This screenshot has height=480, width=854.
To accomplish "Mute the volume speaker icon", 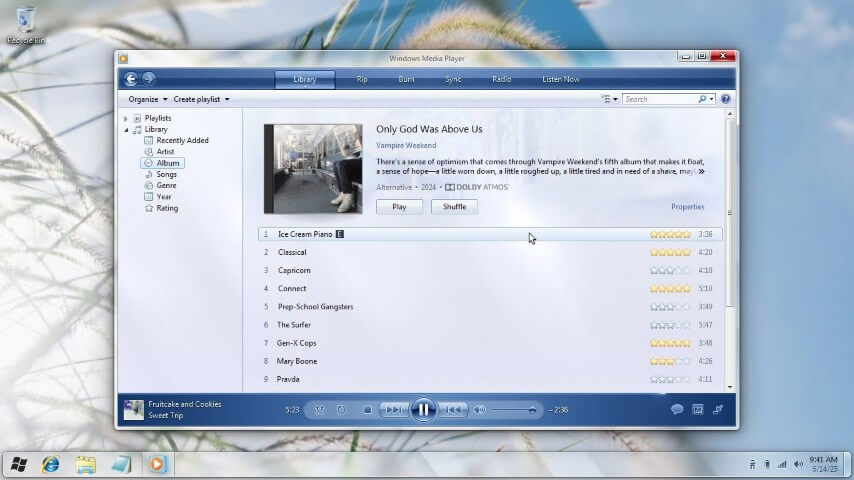I will point(479,409).
